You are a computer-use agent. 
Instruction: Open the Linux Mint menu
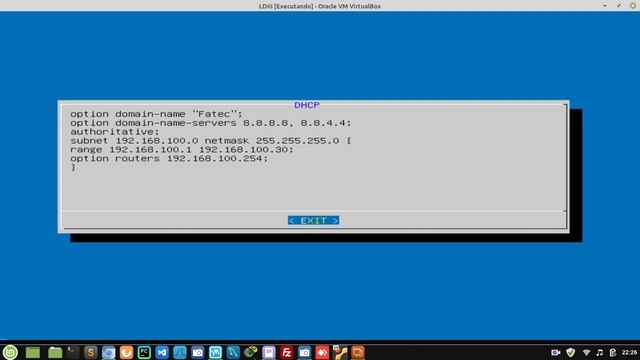click(10, 352)
